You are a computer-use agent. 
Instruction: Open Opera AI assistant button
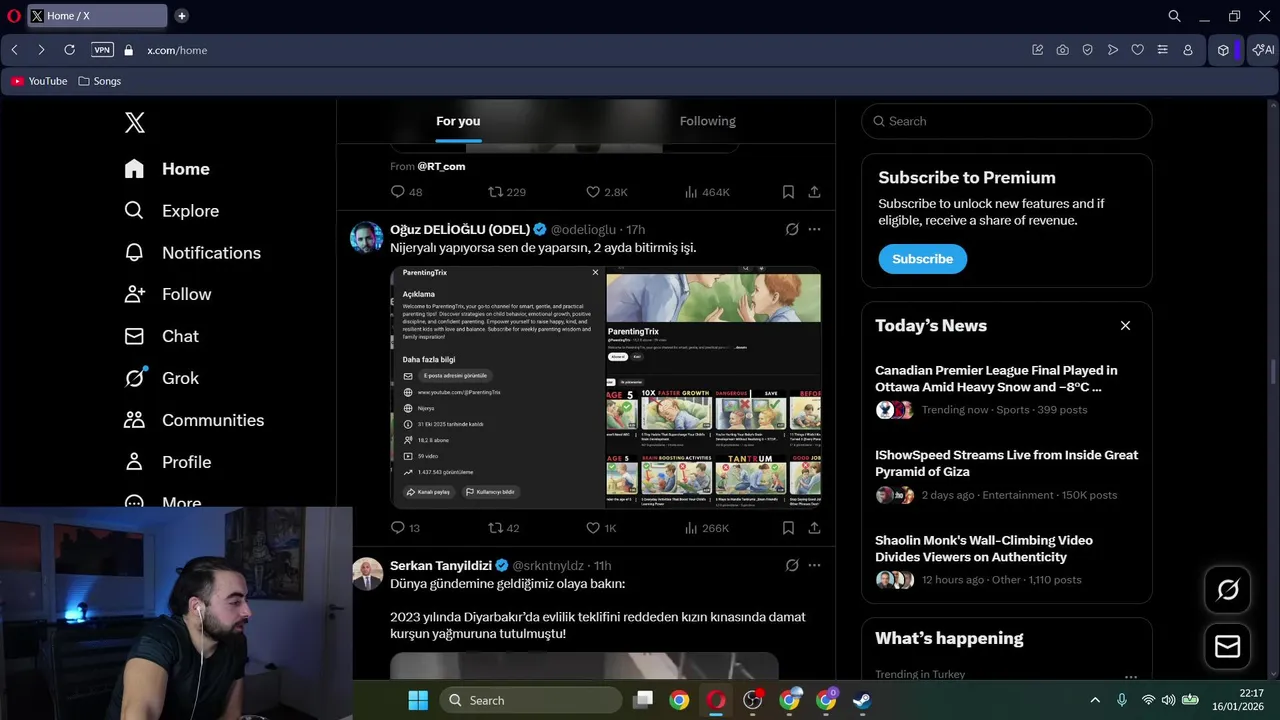coord(1264,50)
